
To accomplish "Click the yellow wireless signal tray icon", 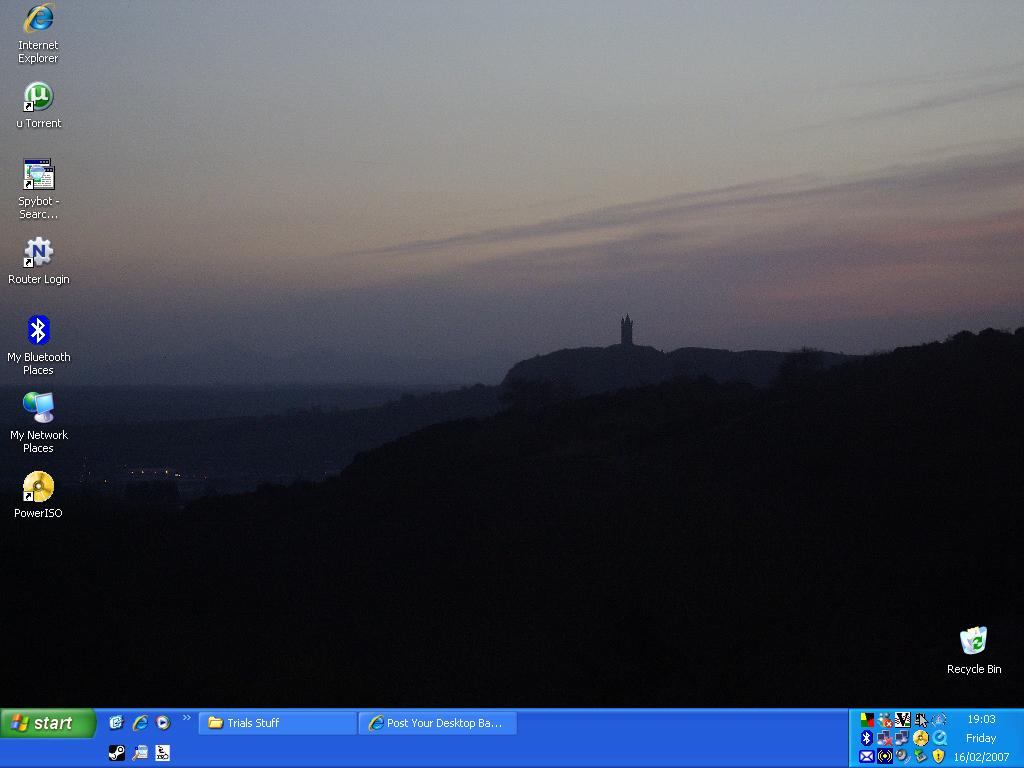I will point(885,756).
